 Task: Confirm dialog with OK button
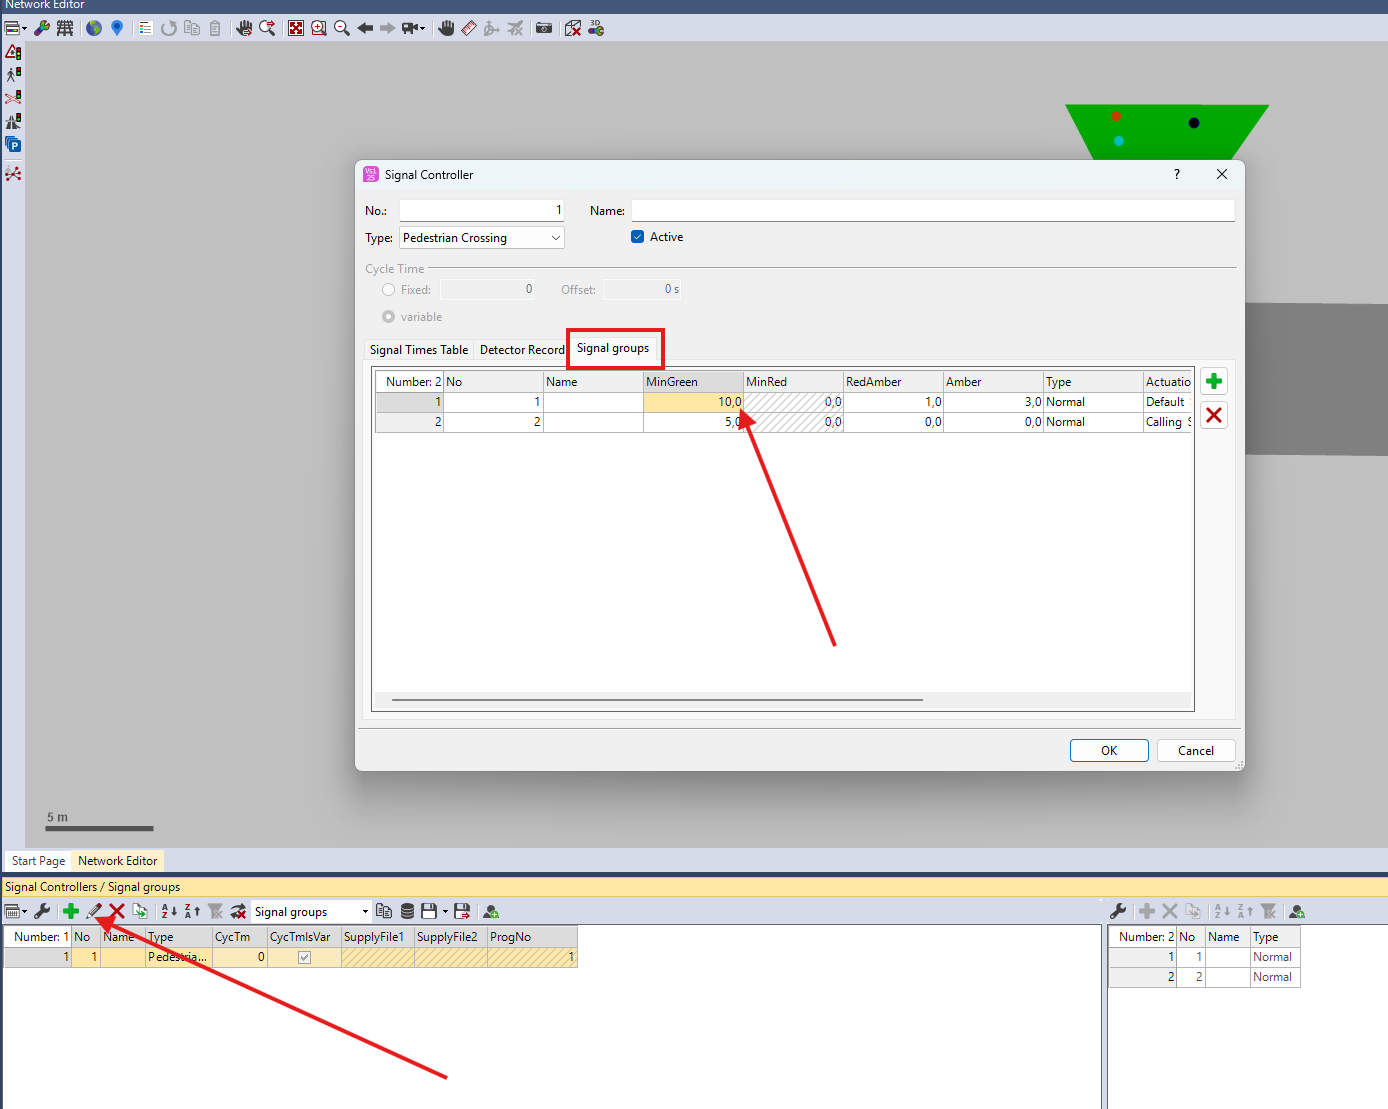pos(1109,750)
